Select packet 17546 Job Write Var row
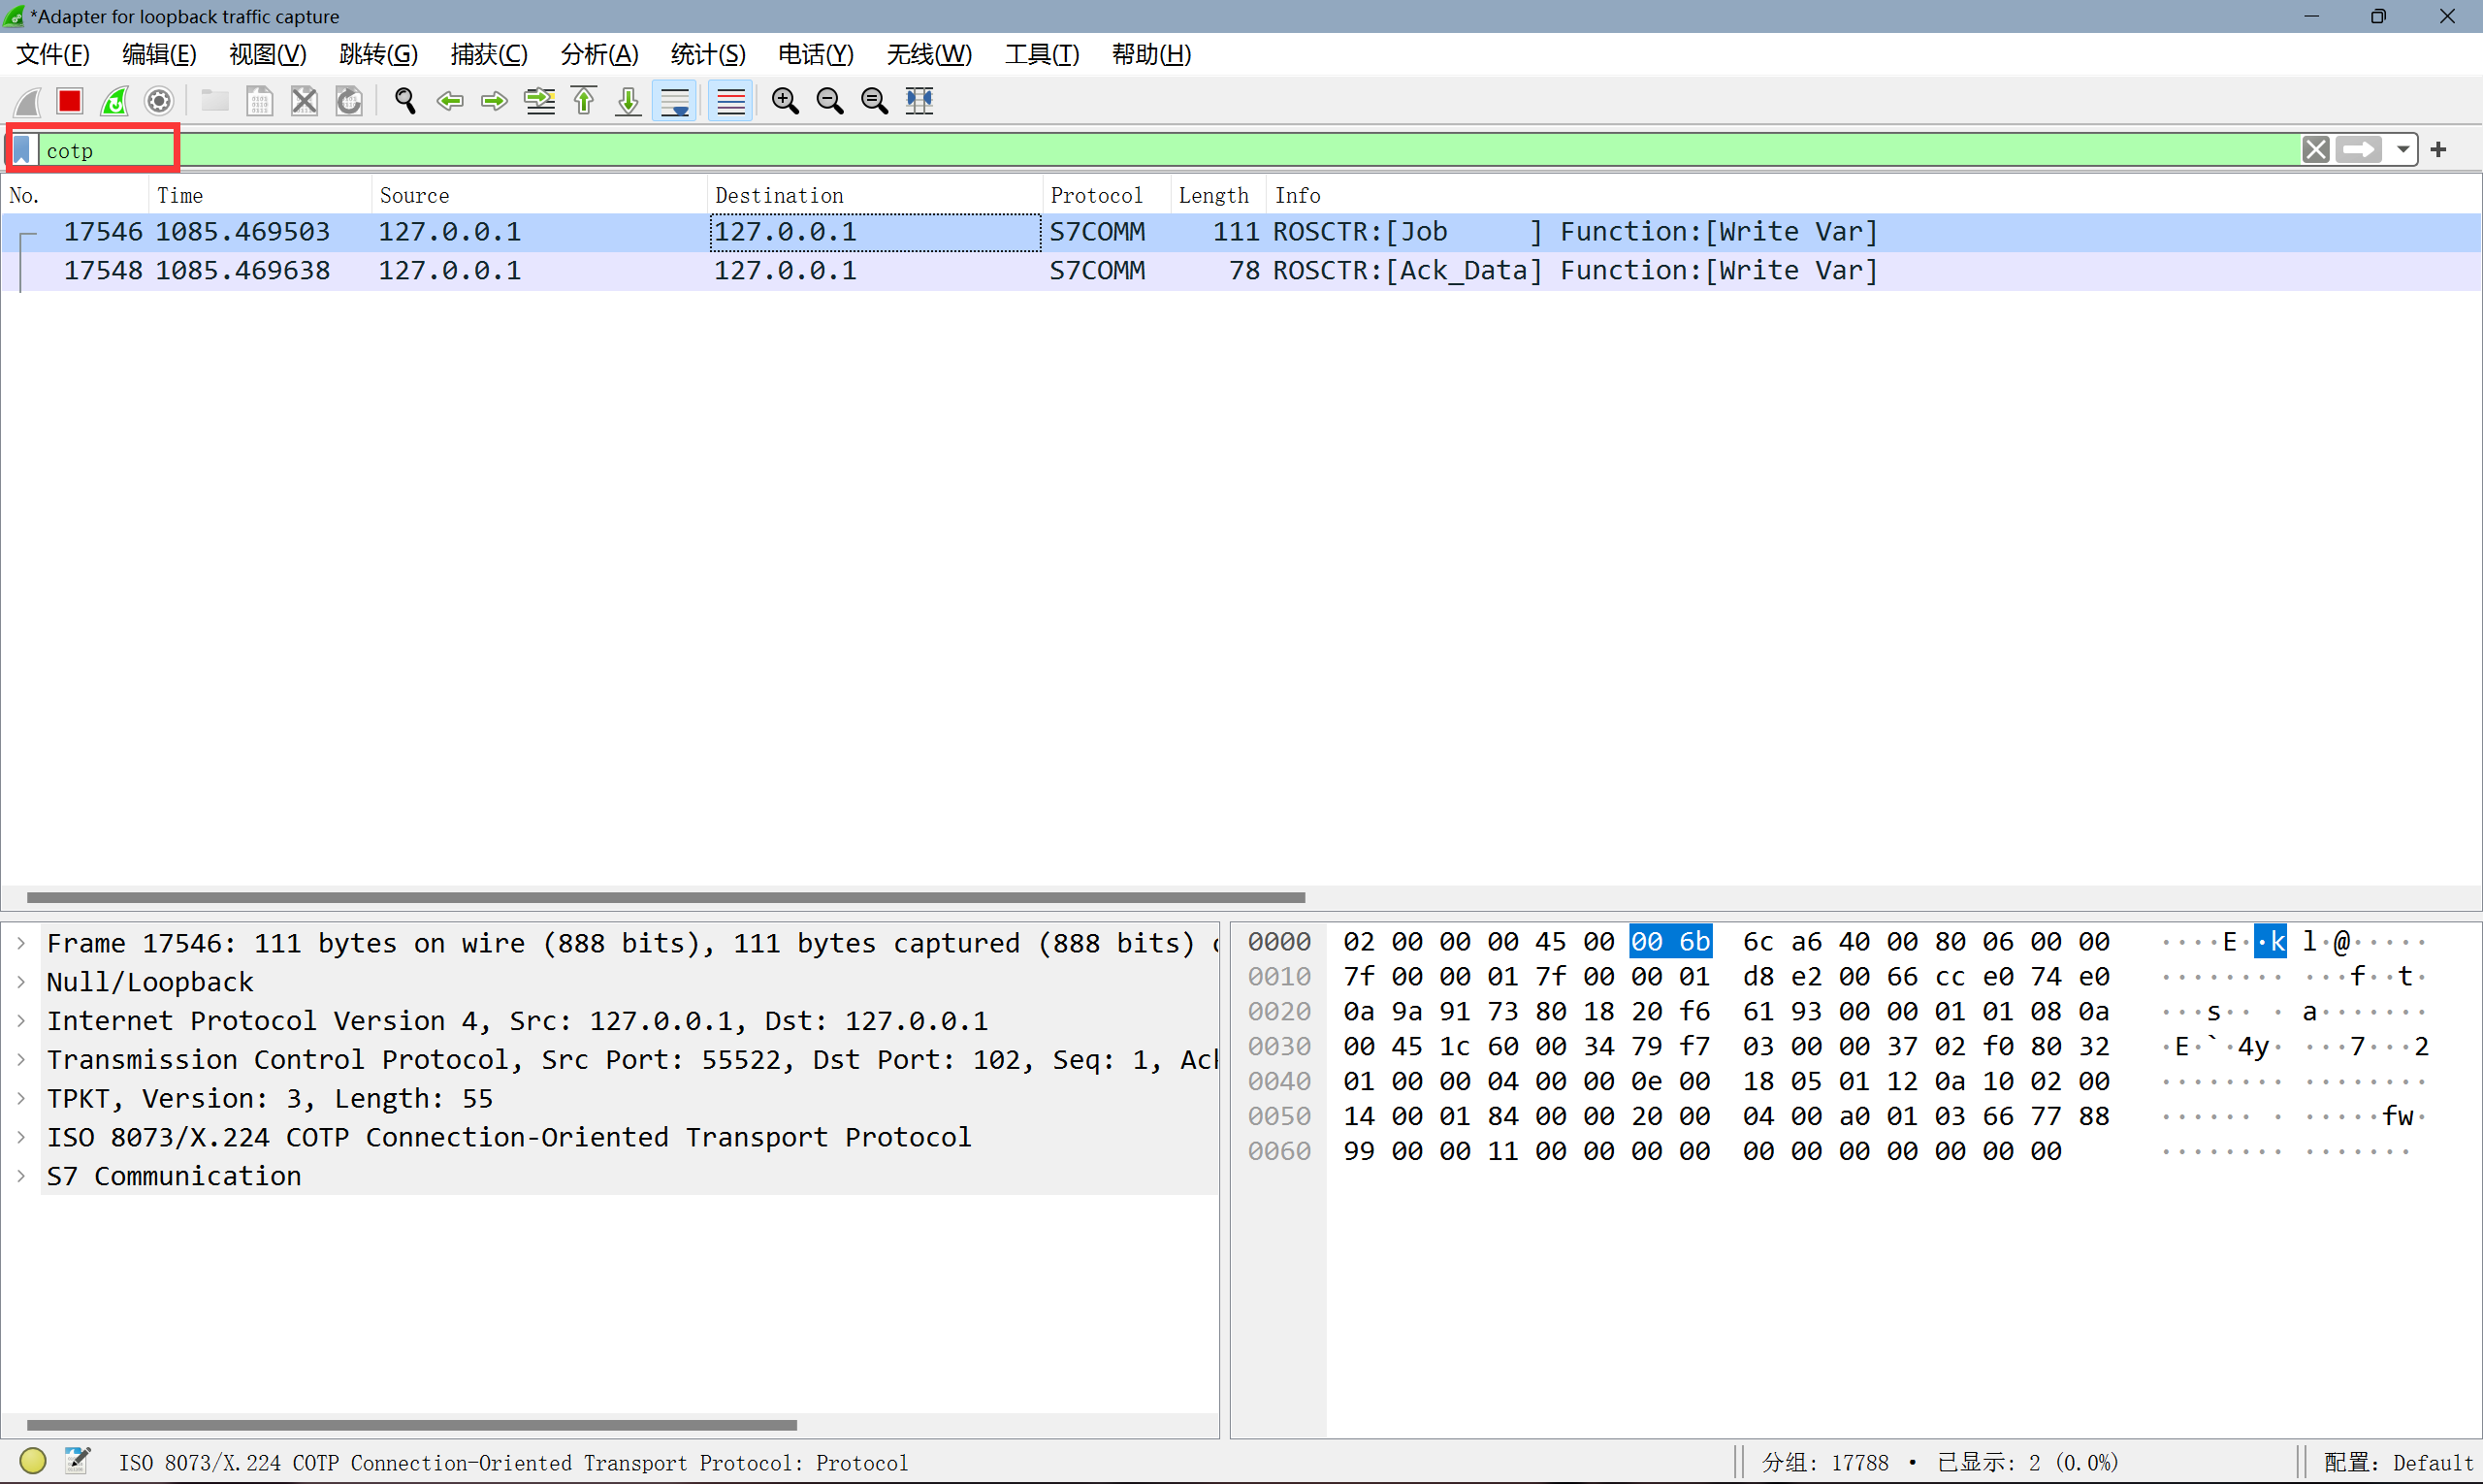This screenshot has width=2483, height=1484. [x=1241, y=232]
